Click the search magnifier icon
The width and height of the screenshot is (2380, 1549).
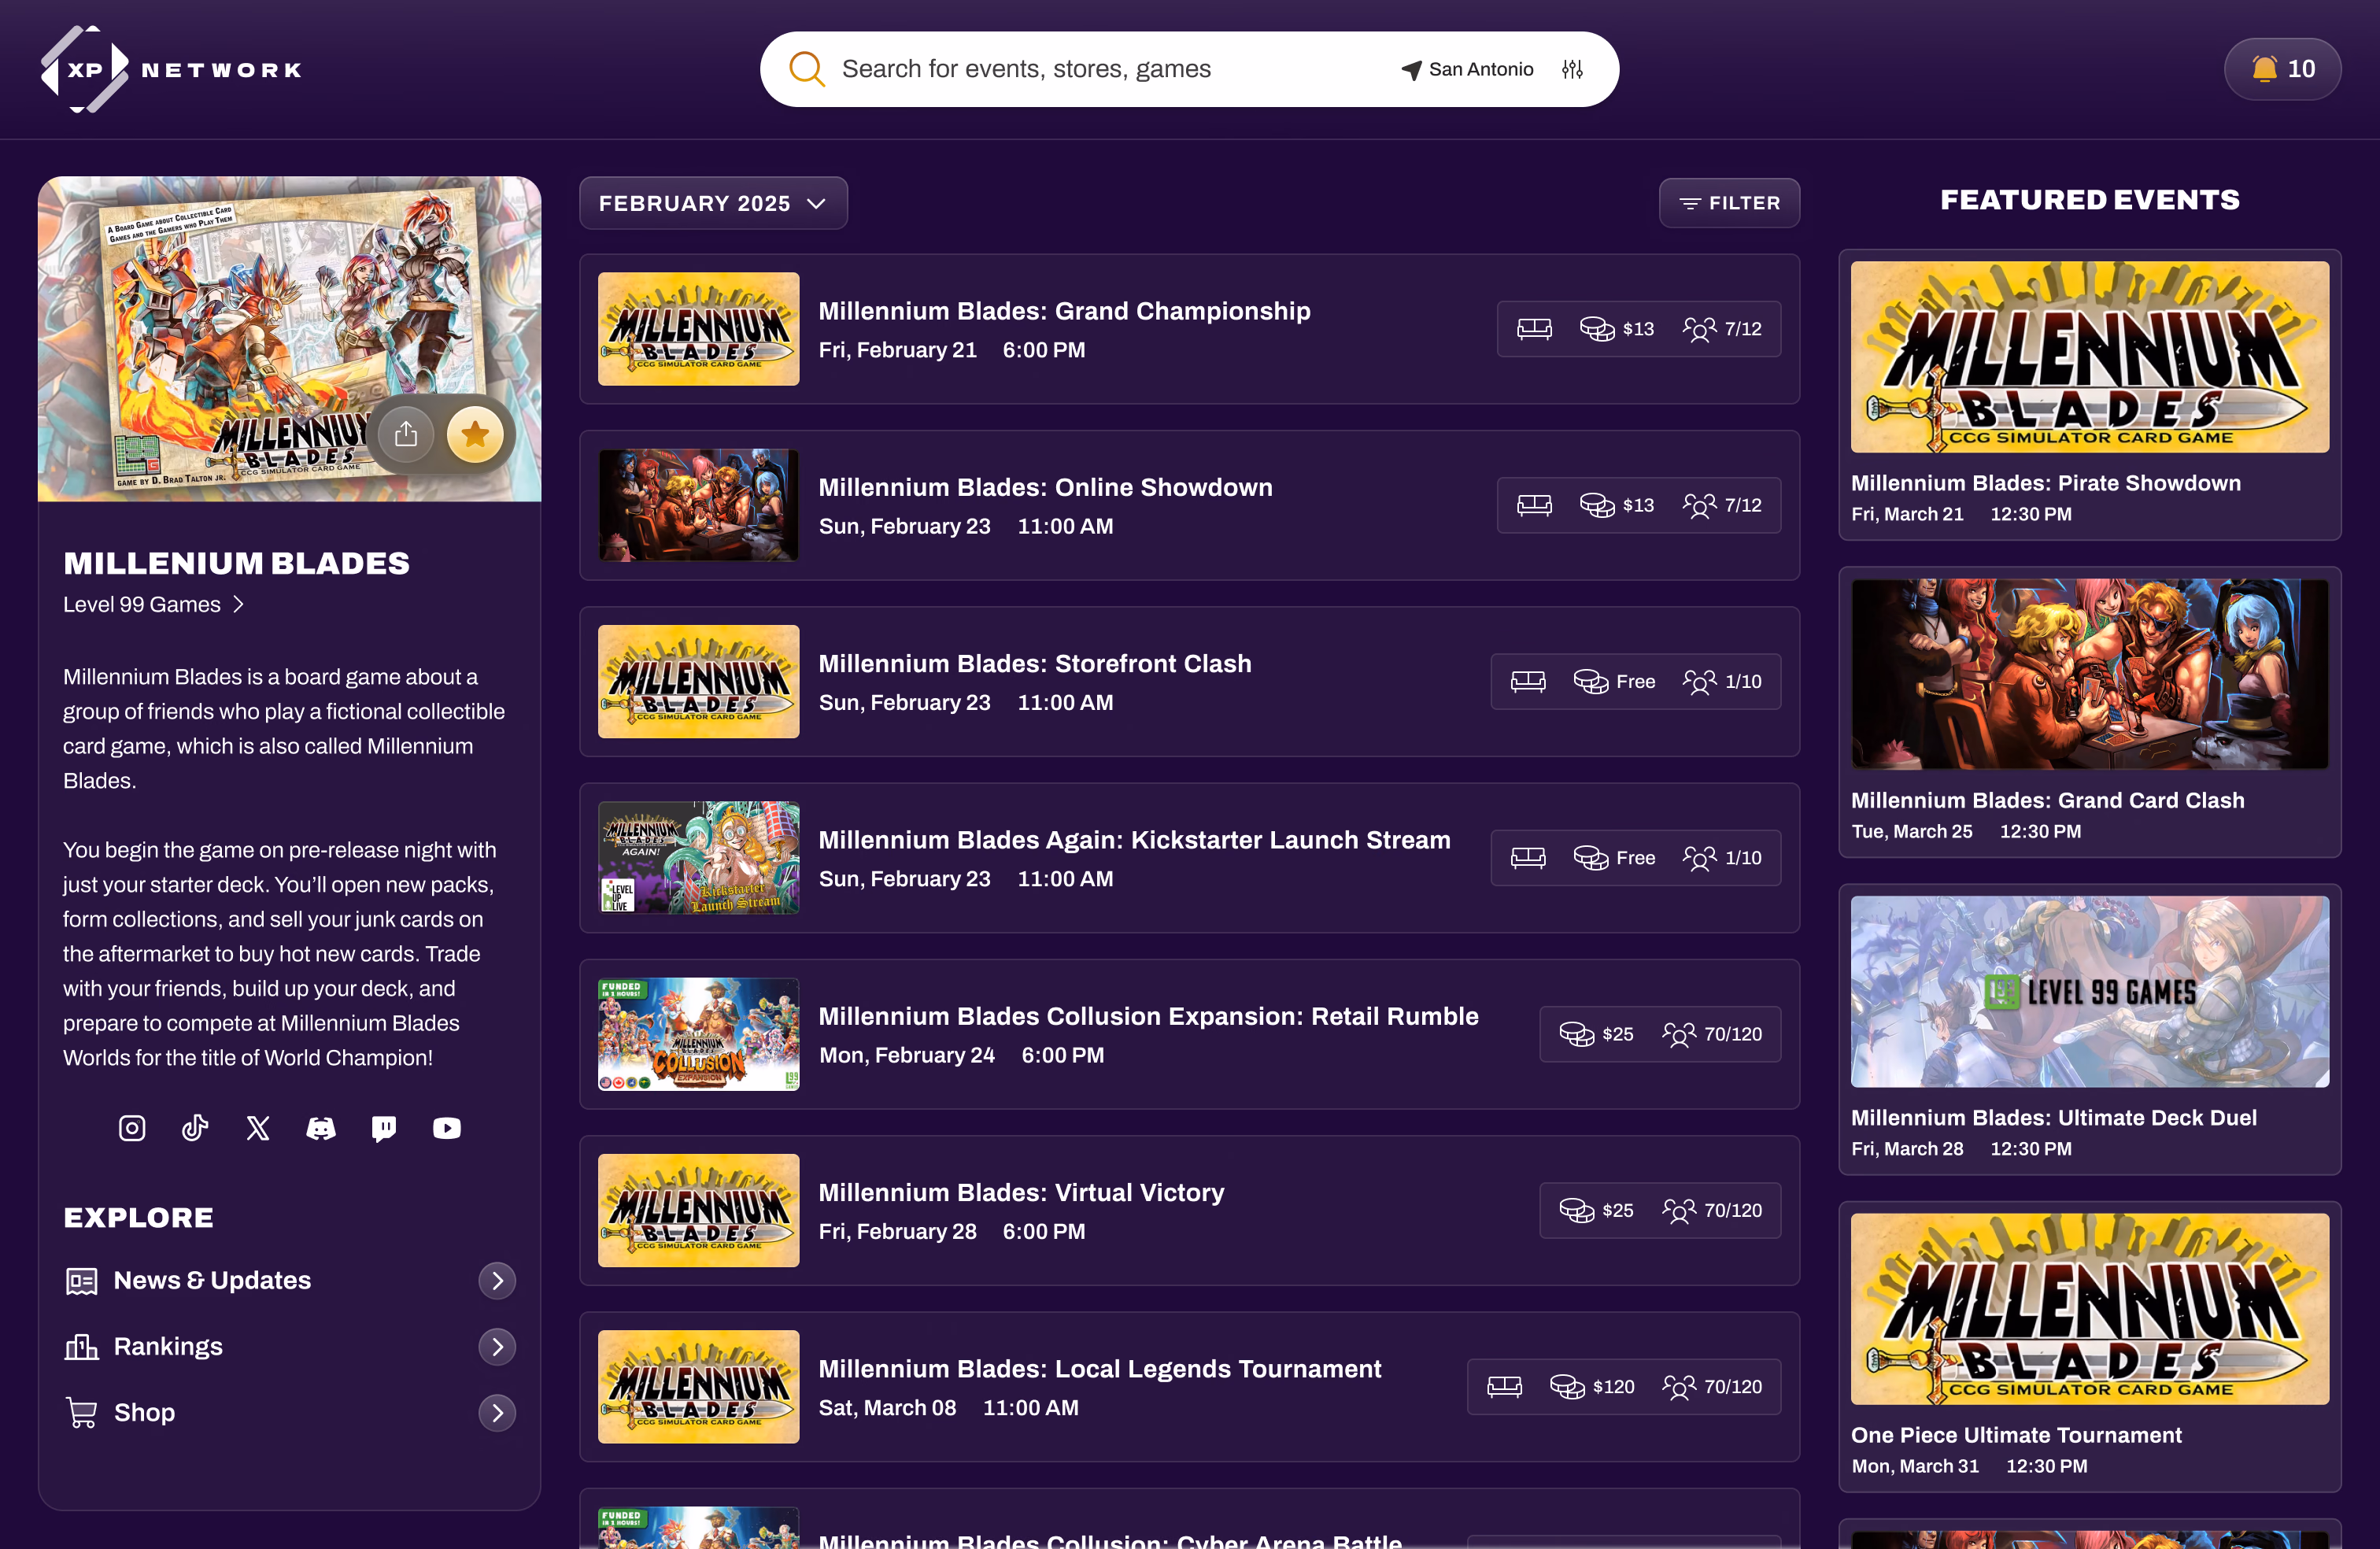coord(806,69)
